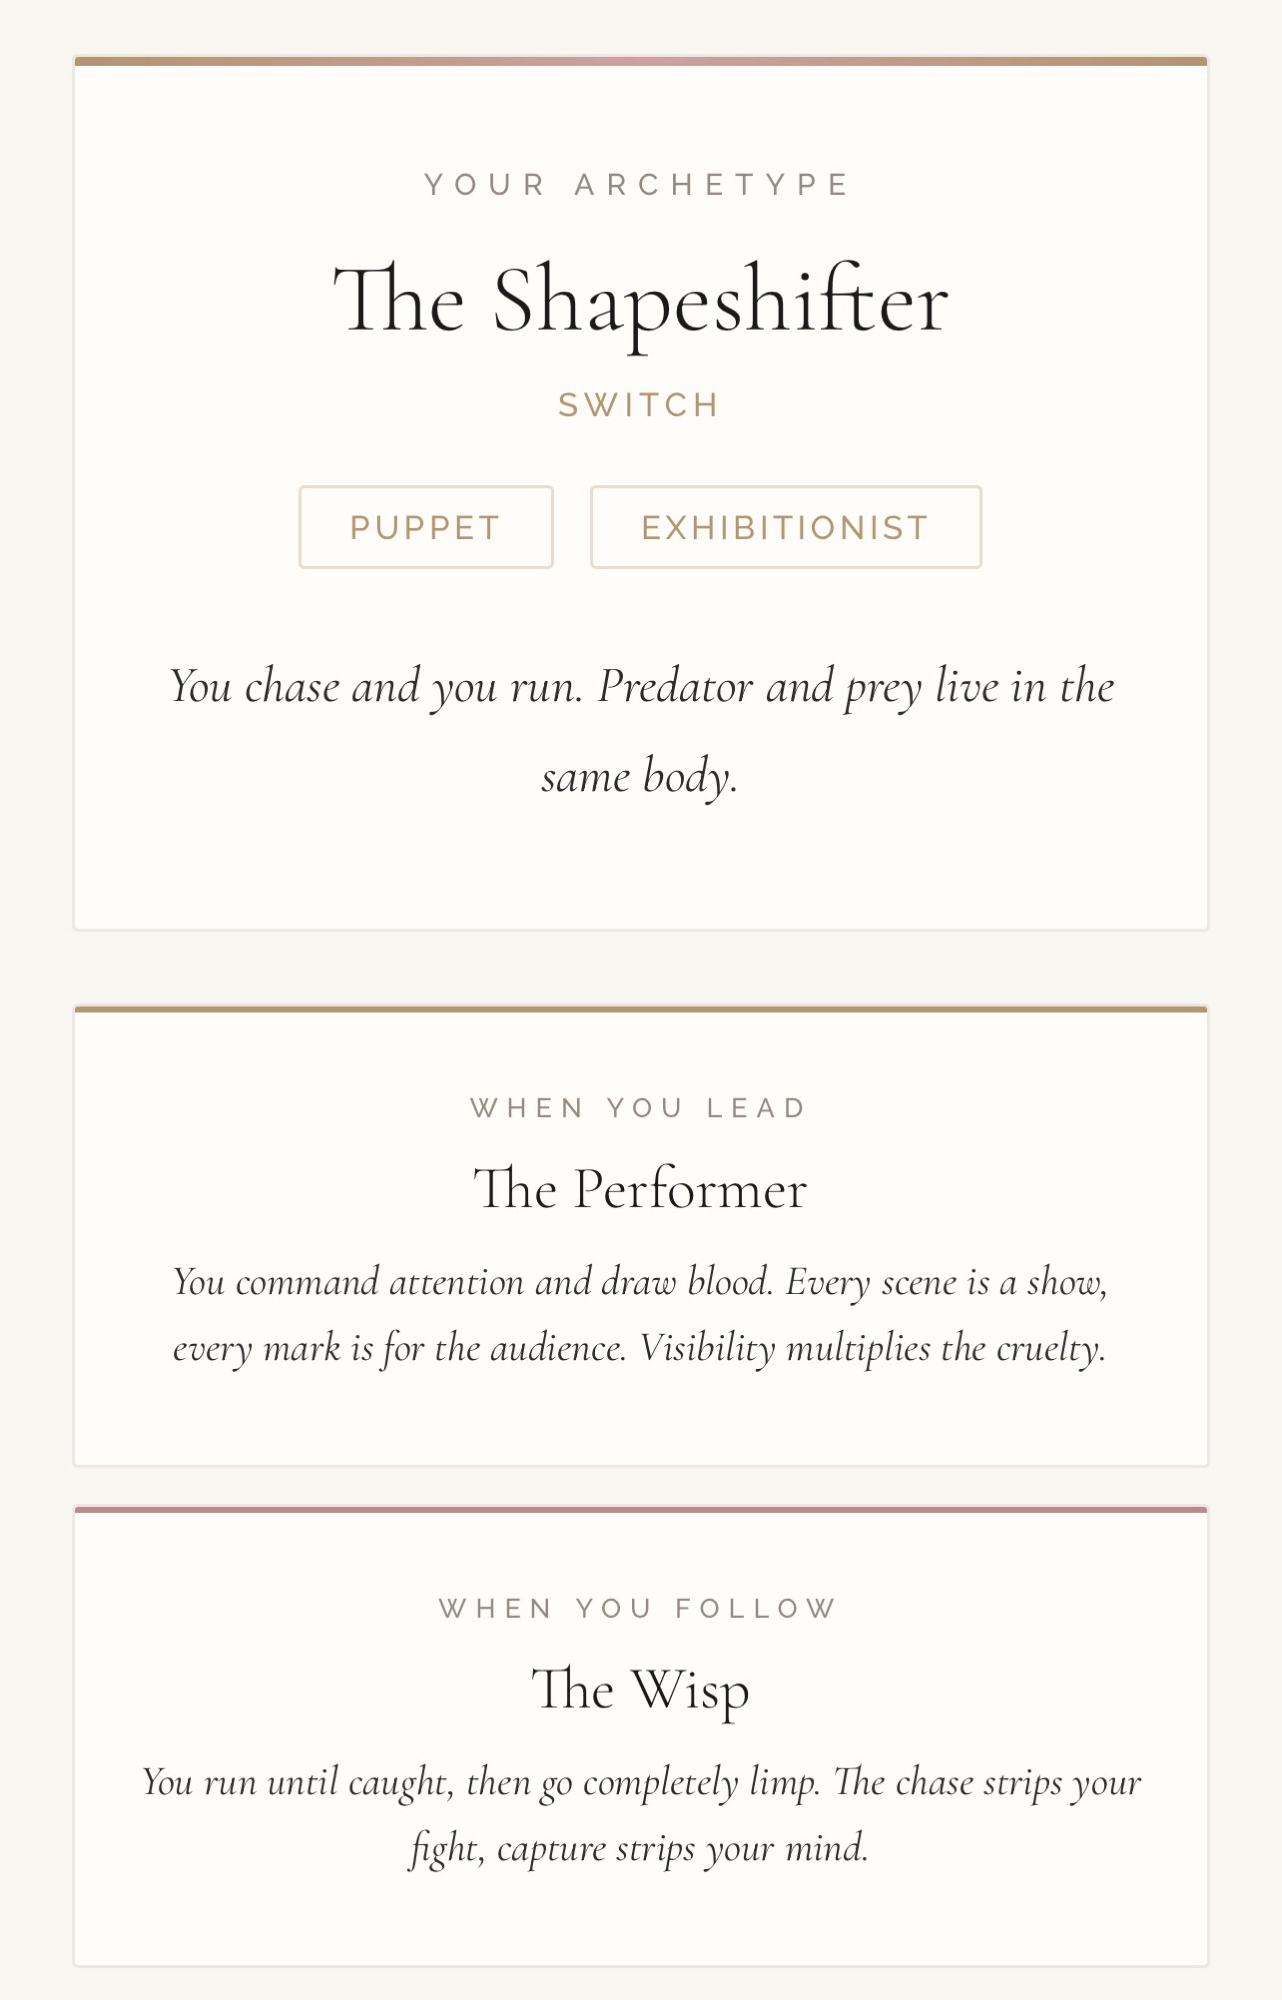Open The Performer heading
This screenshot has width=1282, height=2000.
pos(640,1189)
